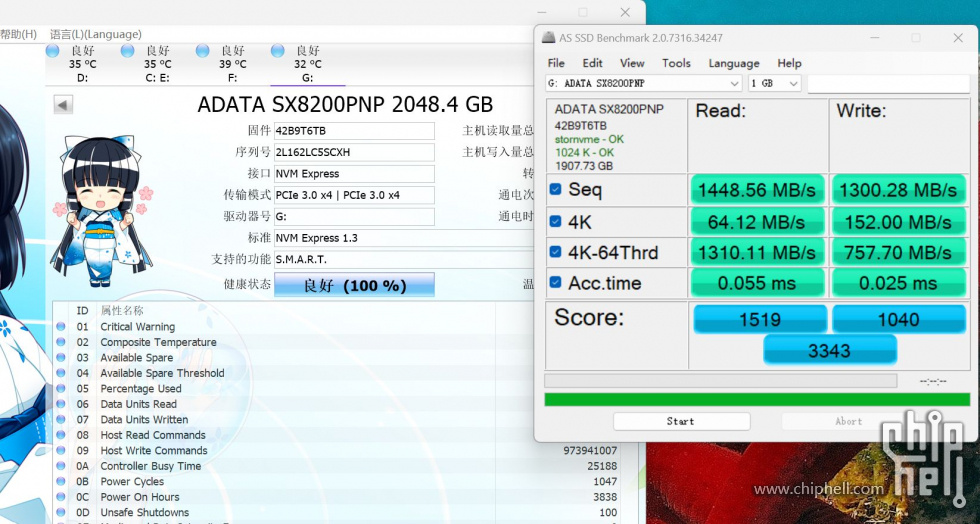Click the 4K-64Thrd read result 1310.11 MB/s

(x=758, y=252)
